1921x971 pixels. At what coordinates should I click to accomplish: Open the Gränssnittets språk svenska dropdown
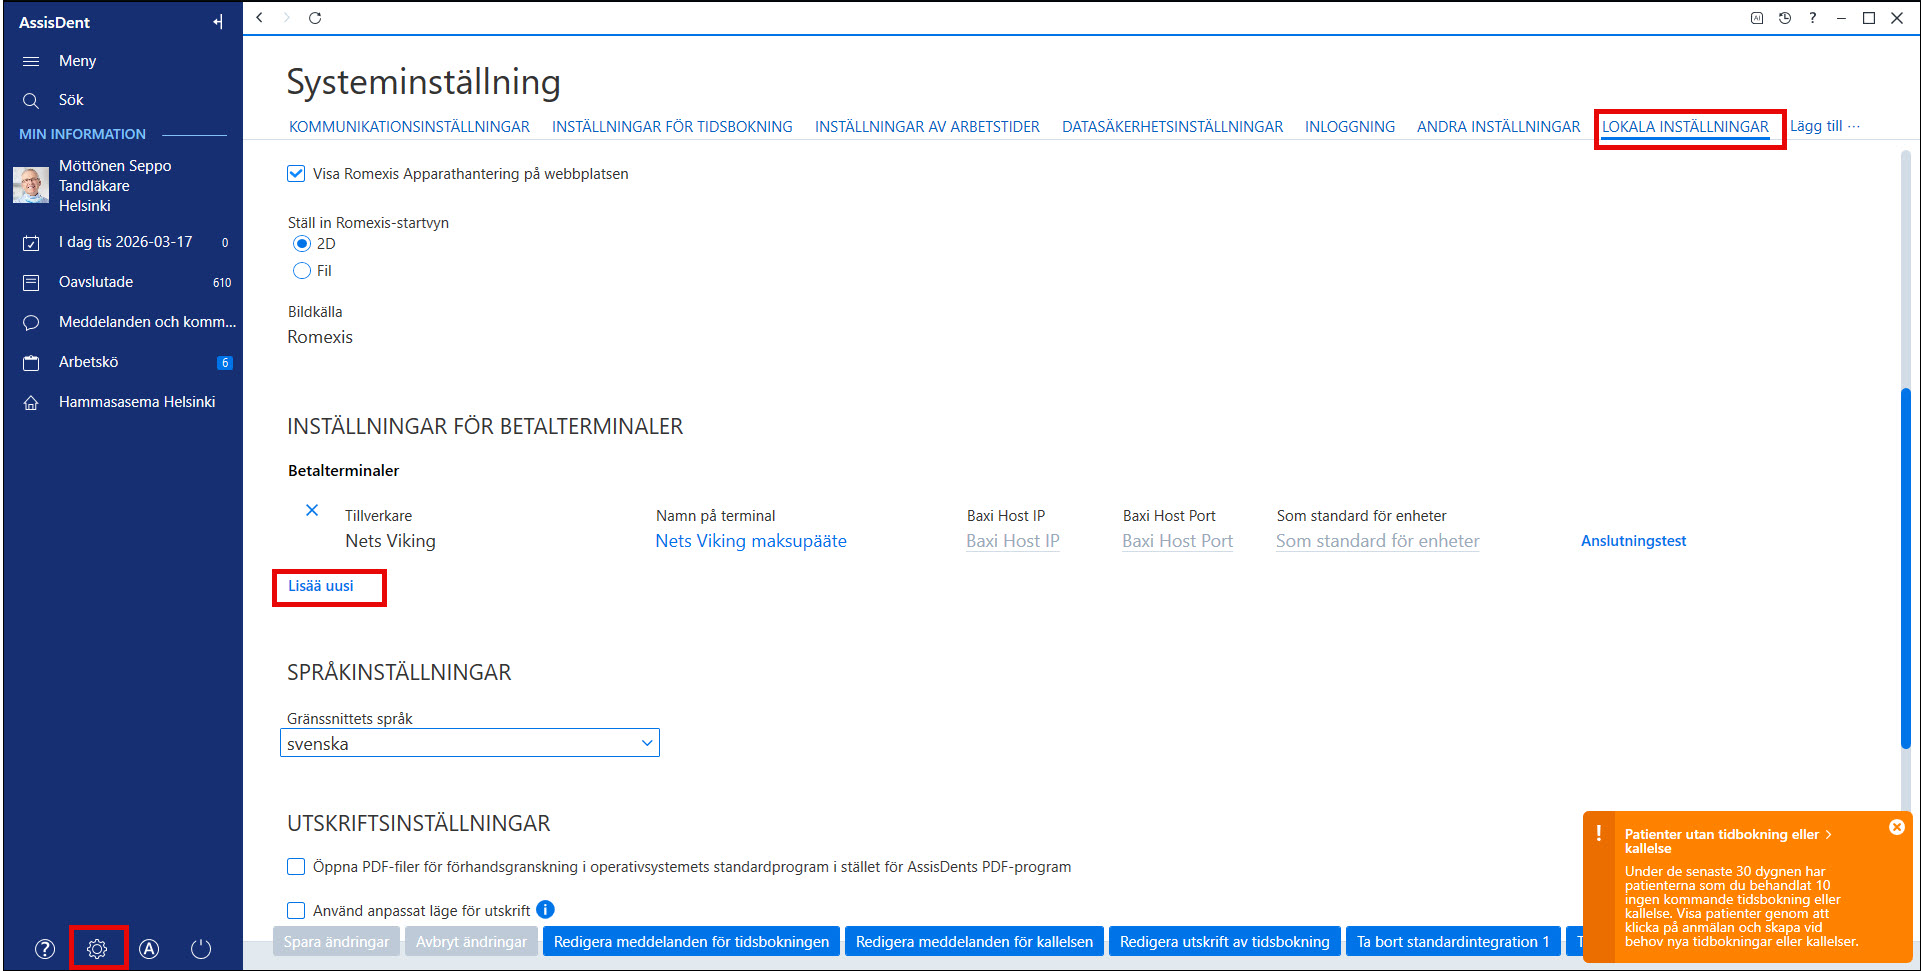pyautogui.click(x=470, y=743)
